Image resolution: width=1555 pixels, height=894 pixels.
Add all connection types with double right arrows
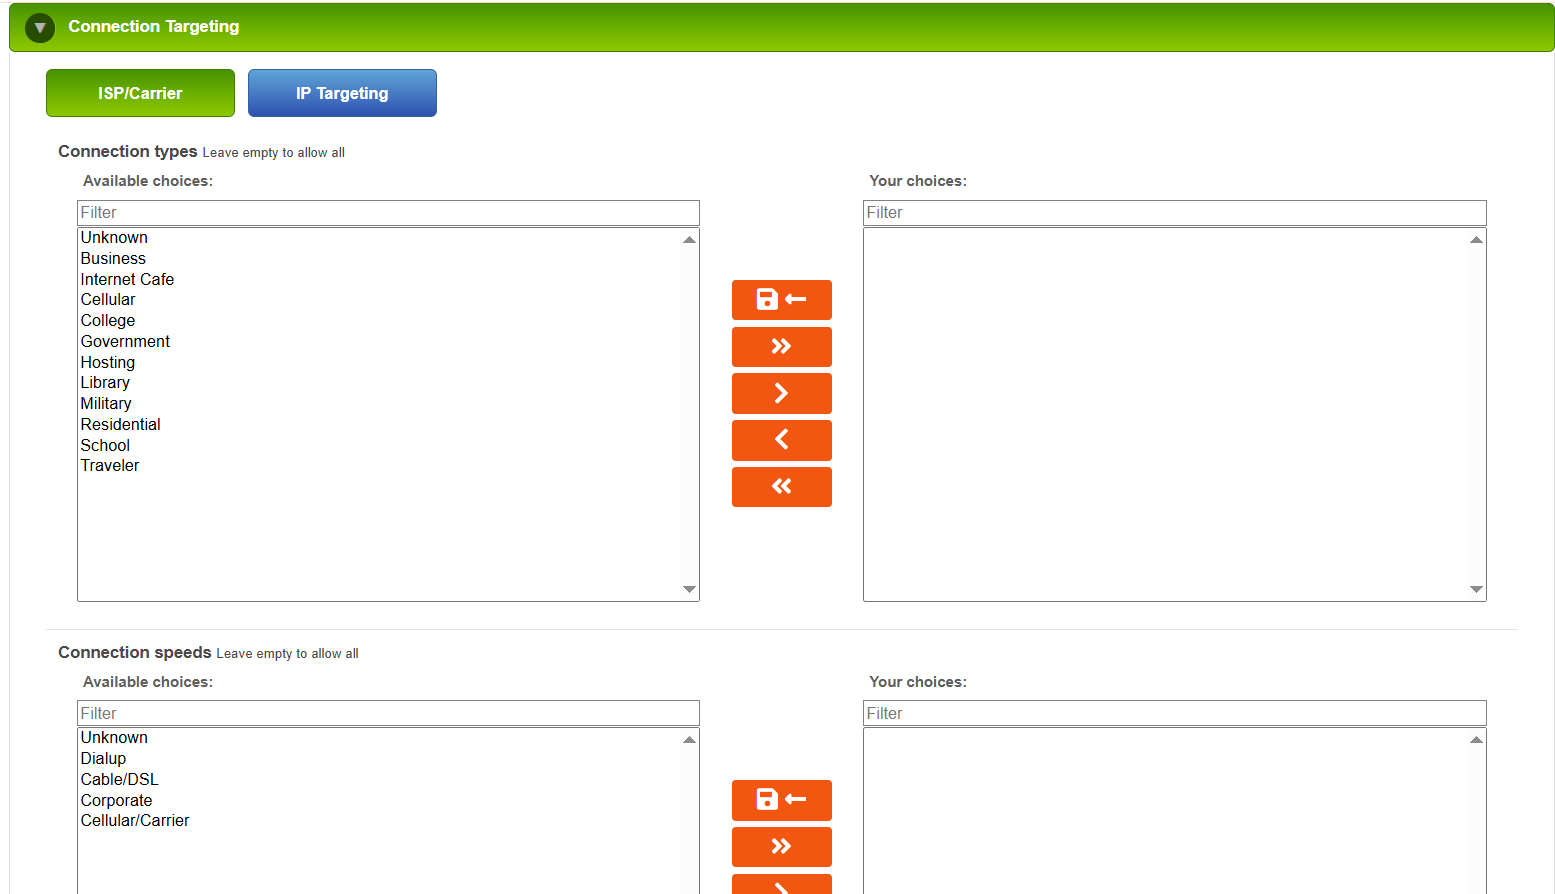[782, 347]
